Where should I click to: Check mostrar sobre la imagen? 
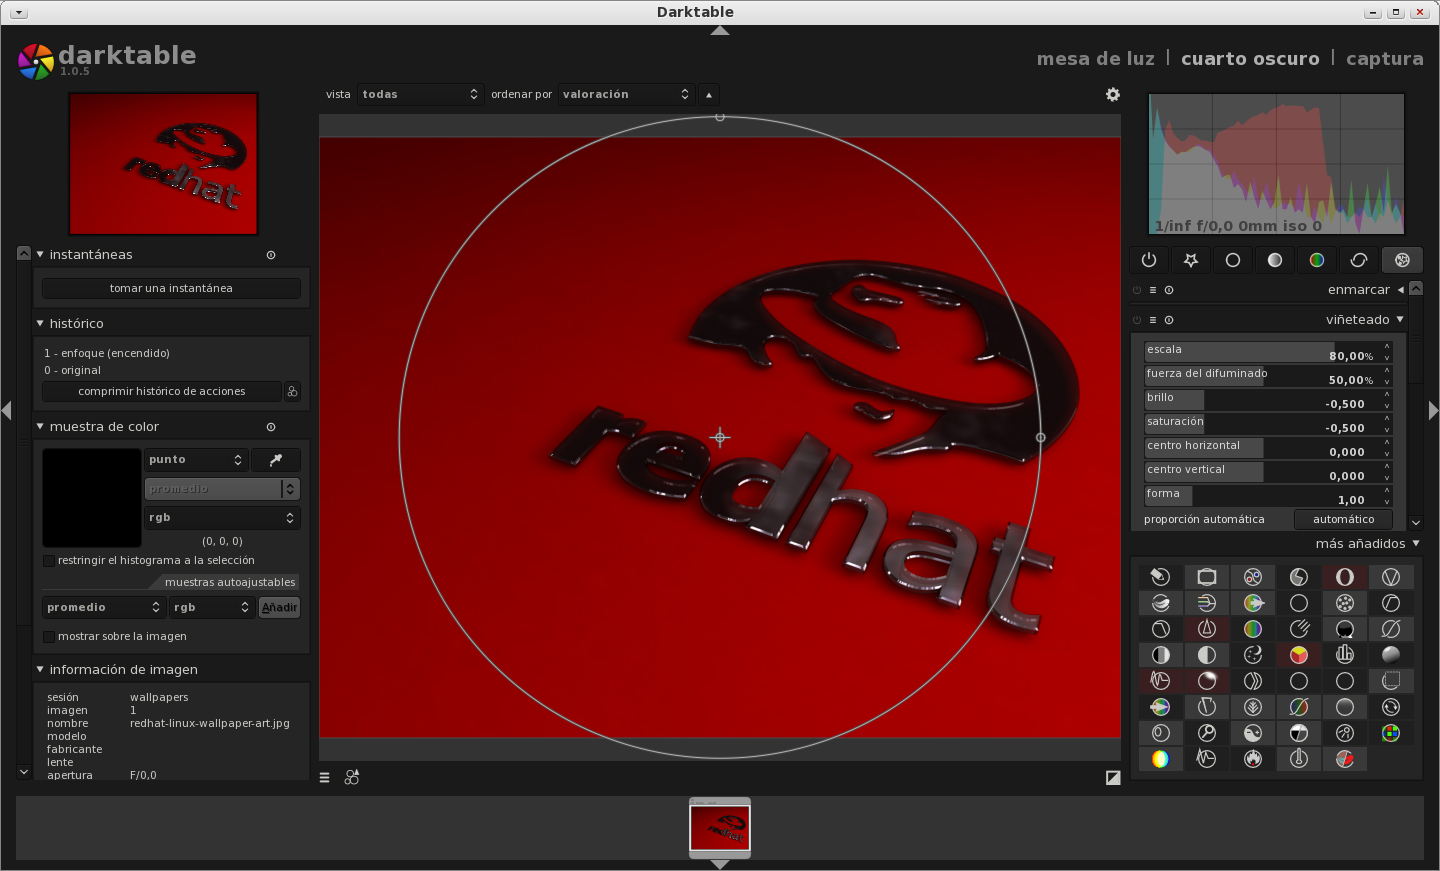49,637
